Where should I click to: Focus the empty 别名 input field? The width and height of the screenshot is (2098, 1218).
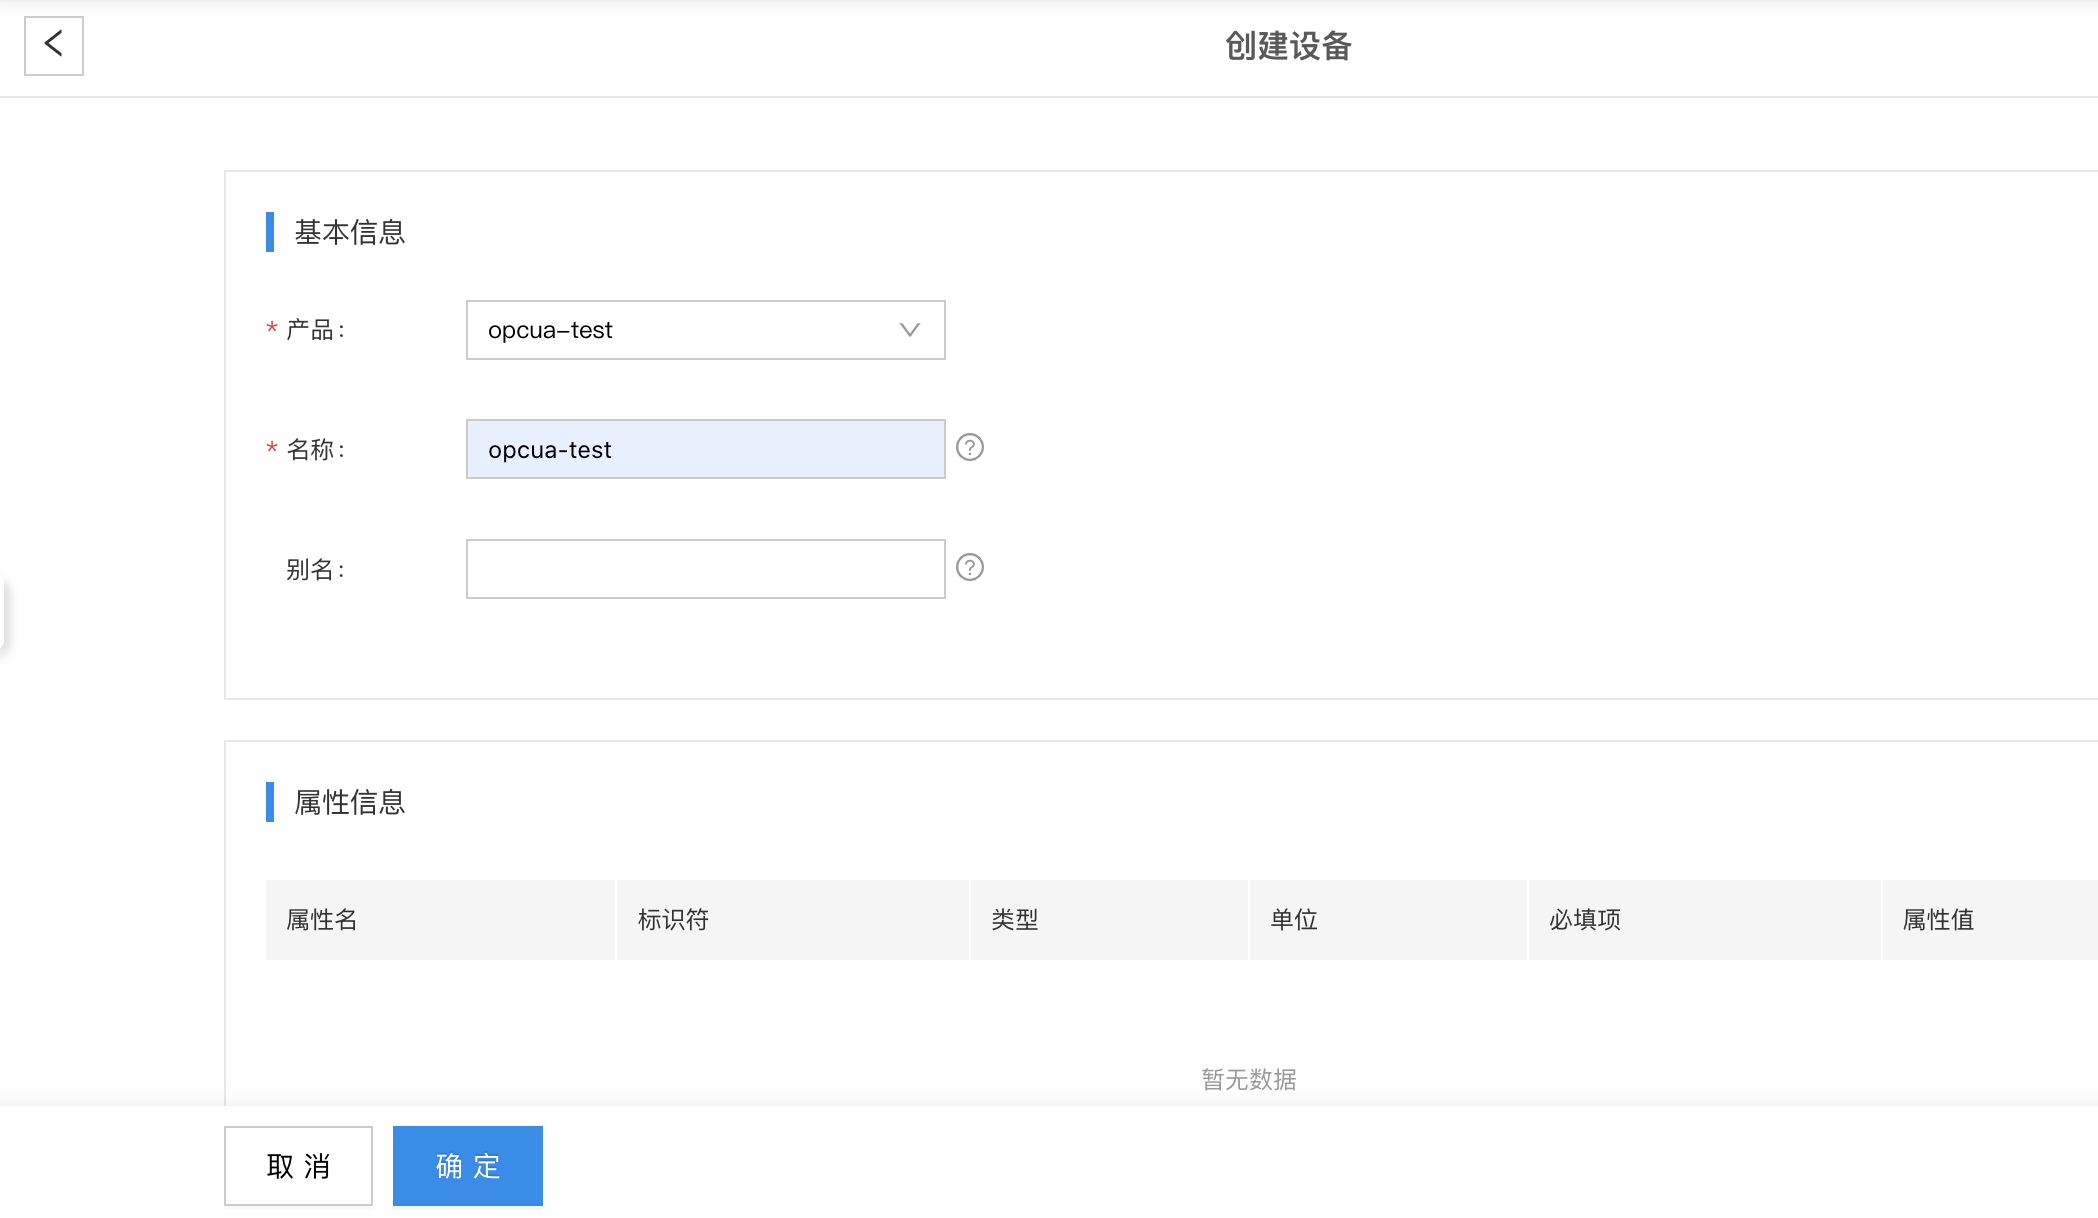[x=705, y=569]
